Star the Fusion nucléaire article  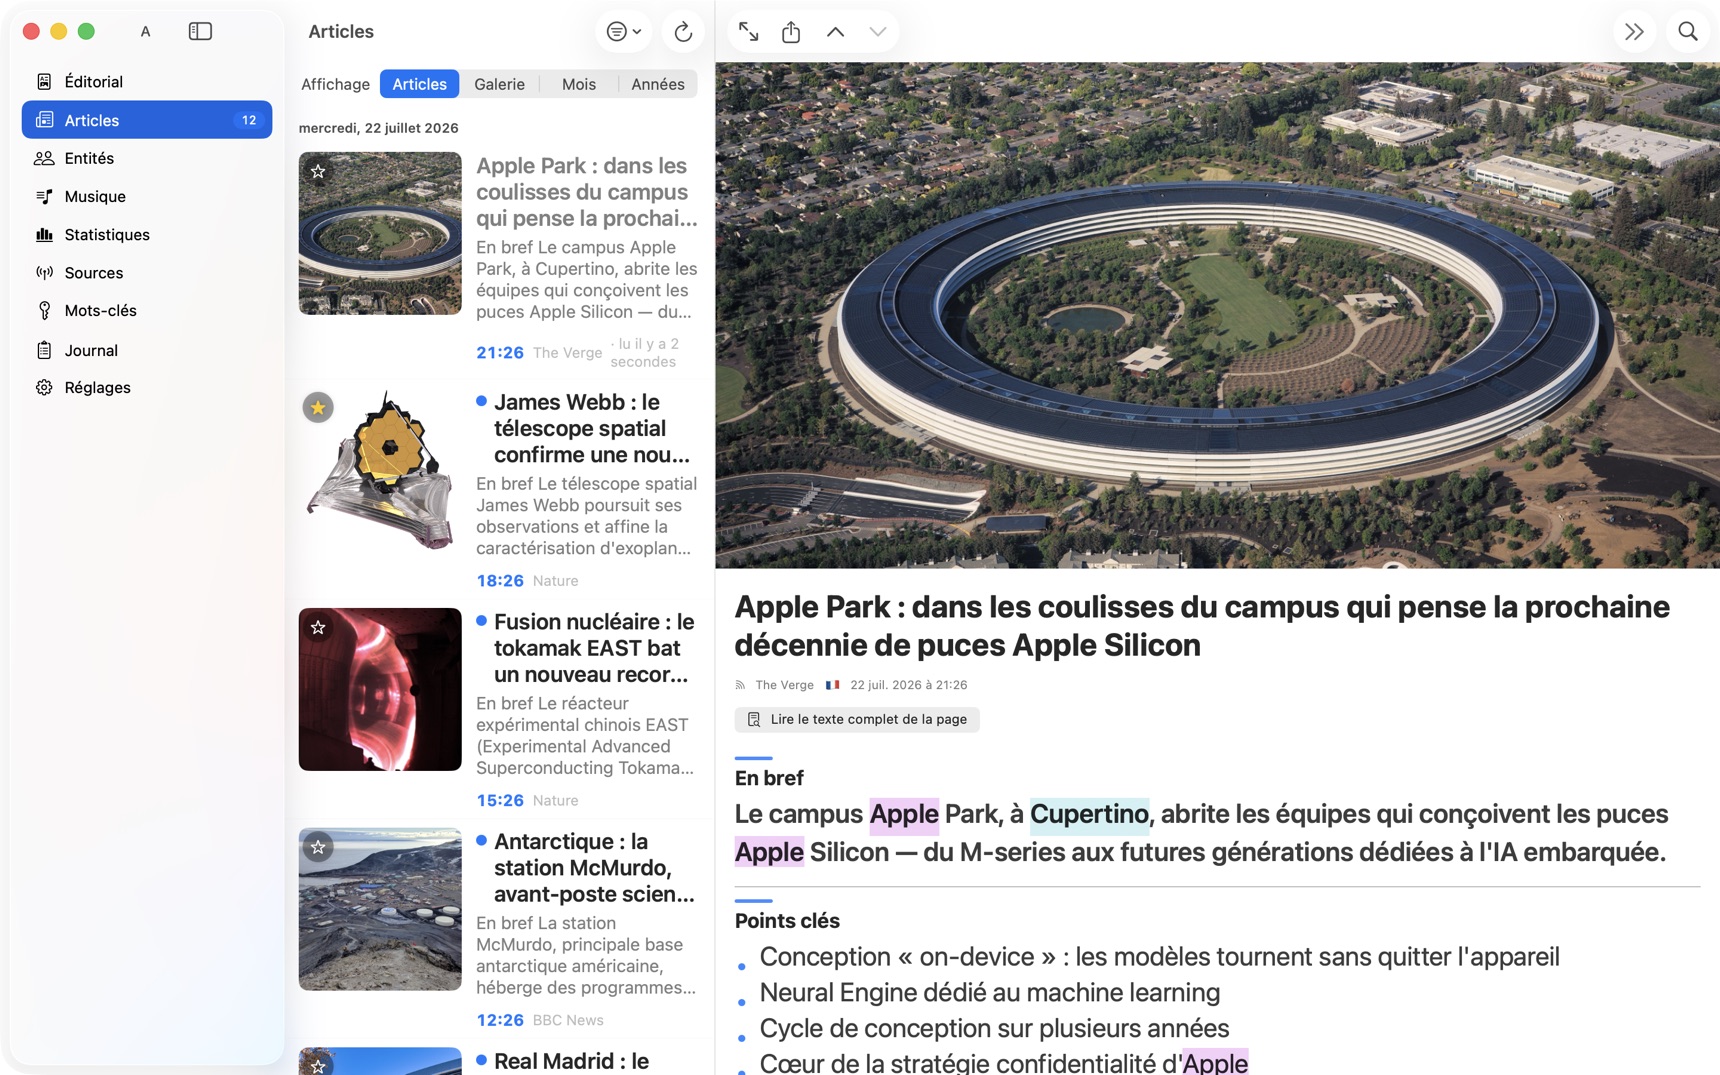point(318,628)
